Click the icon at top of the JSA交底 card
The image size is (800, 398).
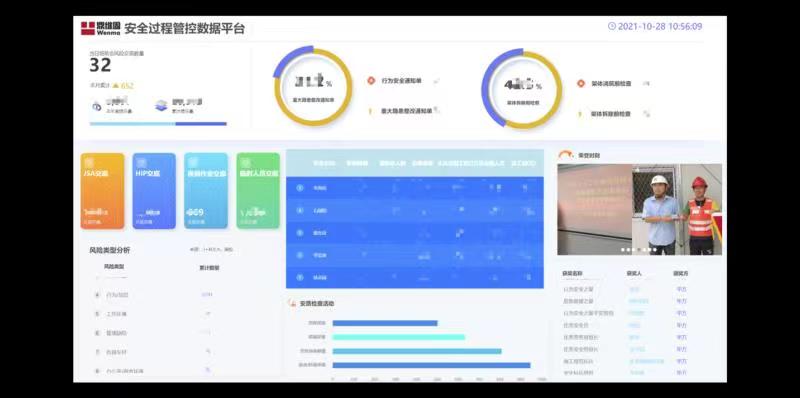click(x=89, y=162)
